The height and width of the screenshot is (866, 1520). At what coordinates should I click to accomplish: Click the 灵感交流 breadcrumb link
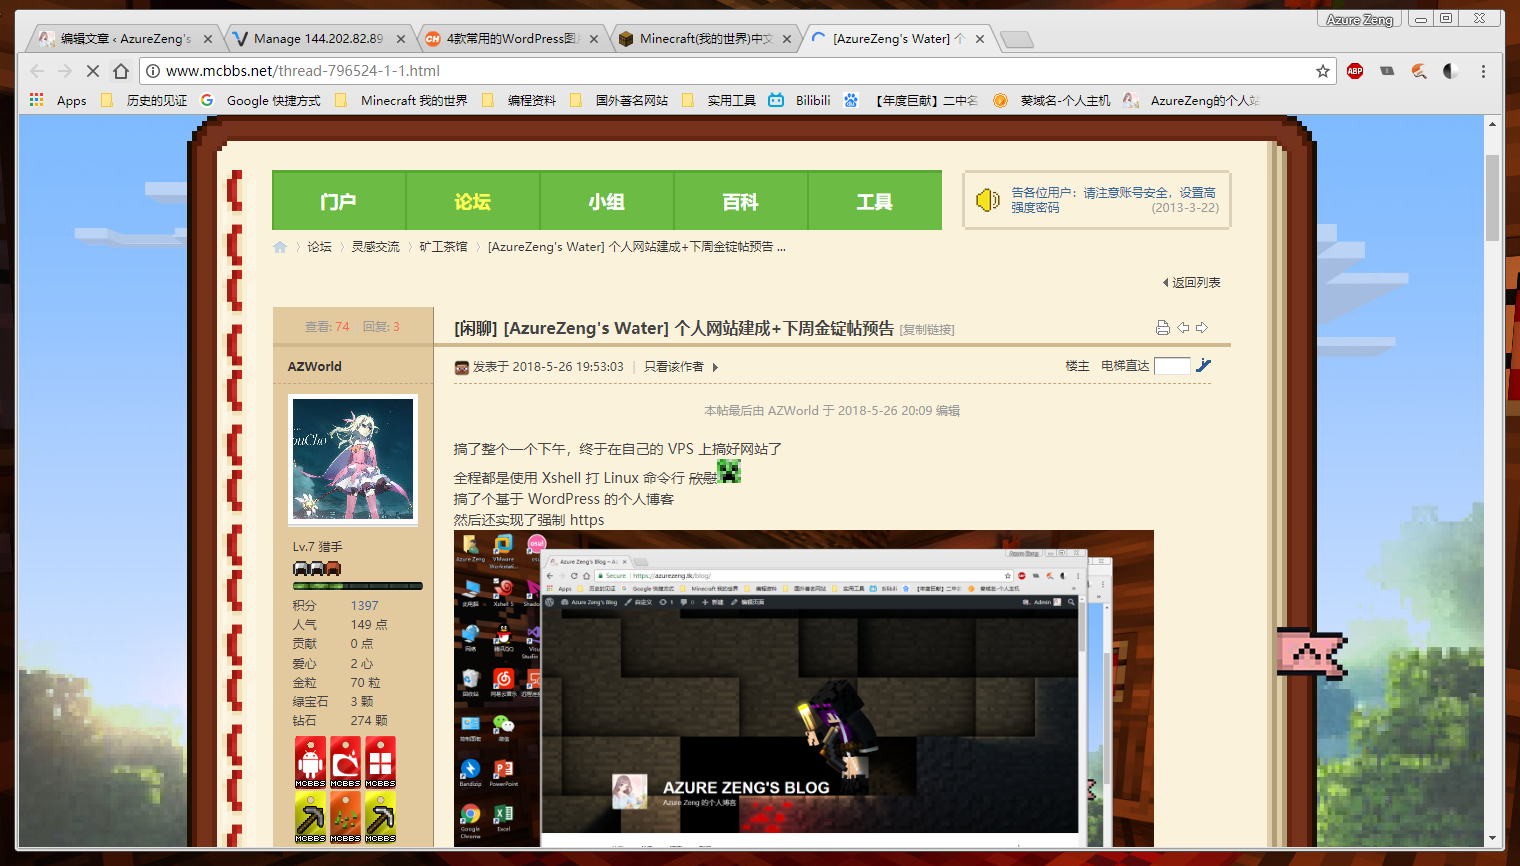pos(375,247)
